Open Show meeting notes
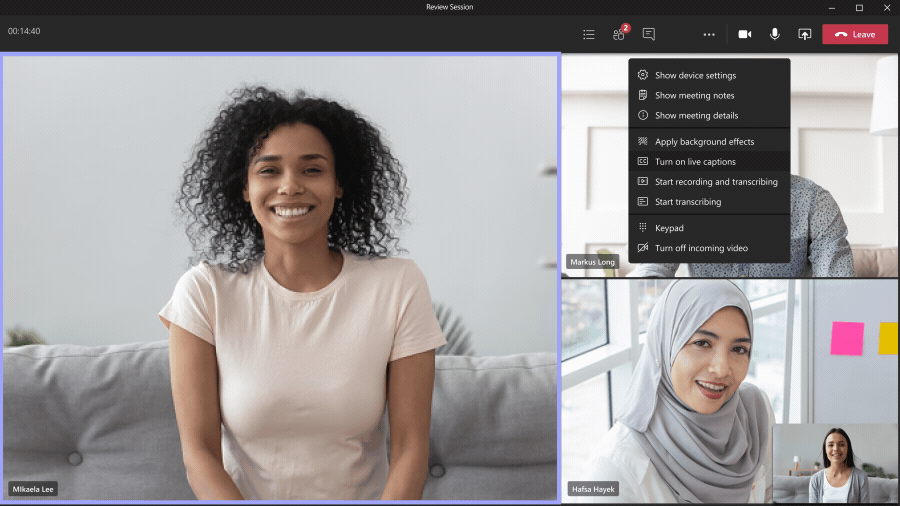This screenshot has width=900, height=506. click(694, 95)
